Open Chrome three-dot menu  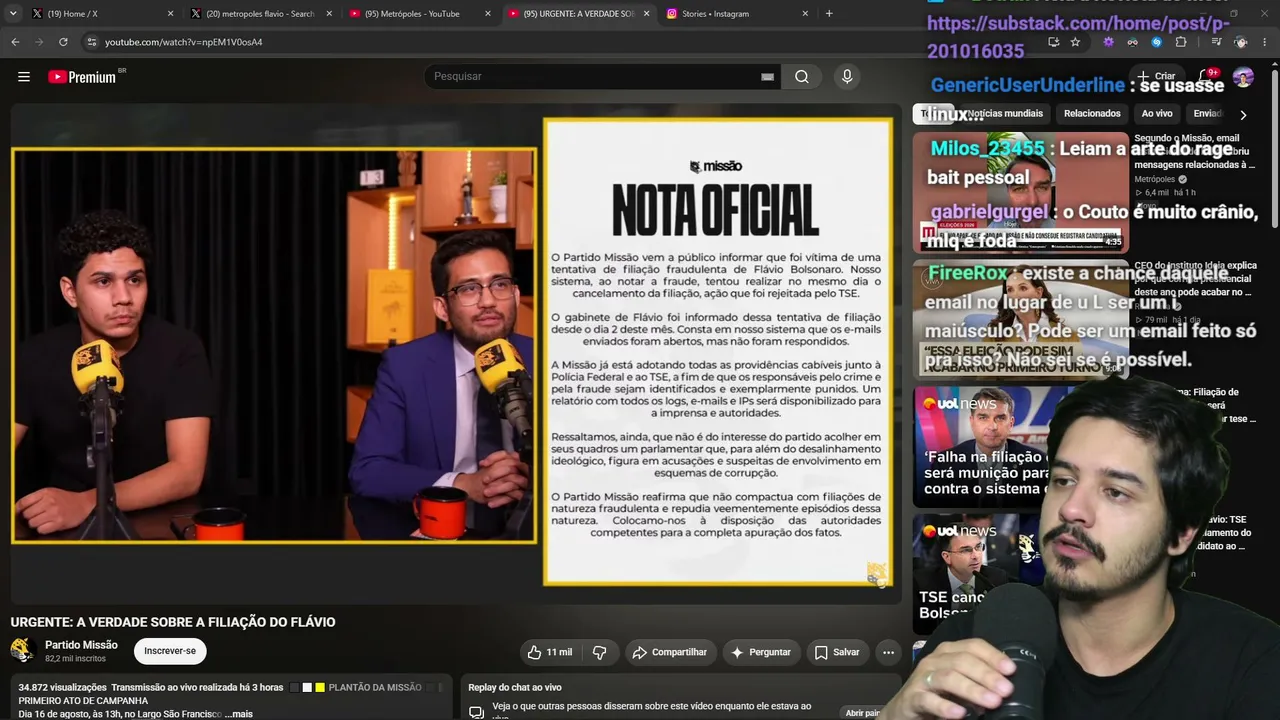[1265, 42]
